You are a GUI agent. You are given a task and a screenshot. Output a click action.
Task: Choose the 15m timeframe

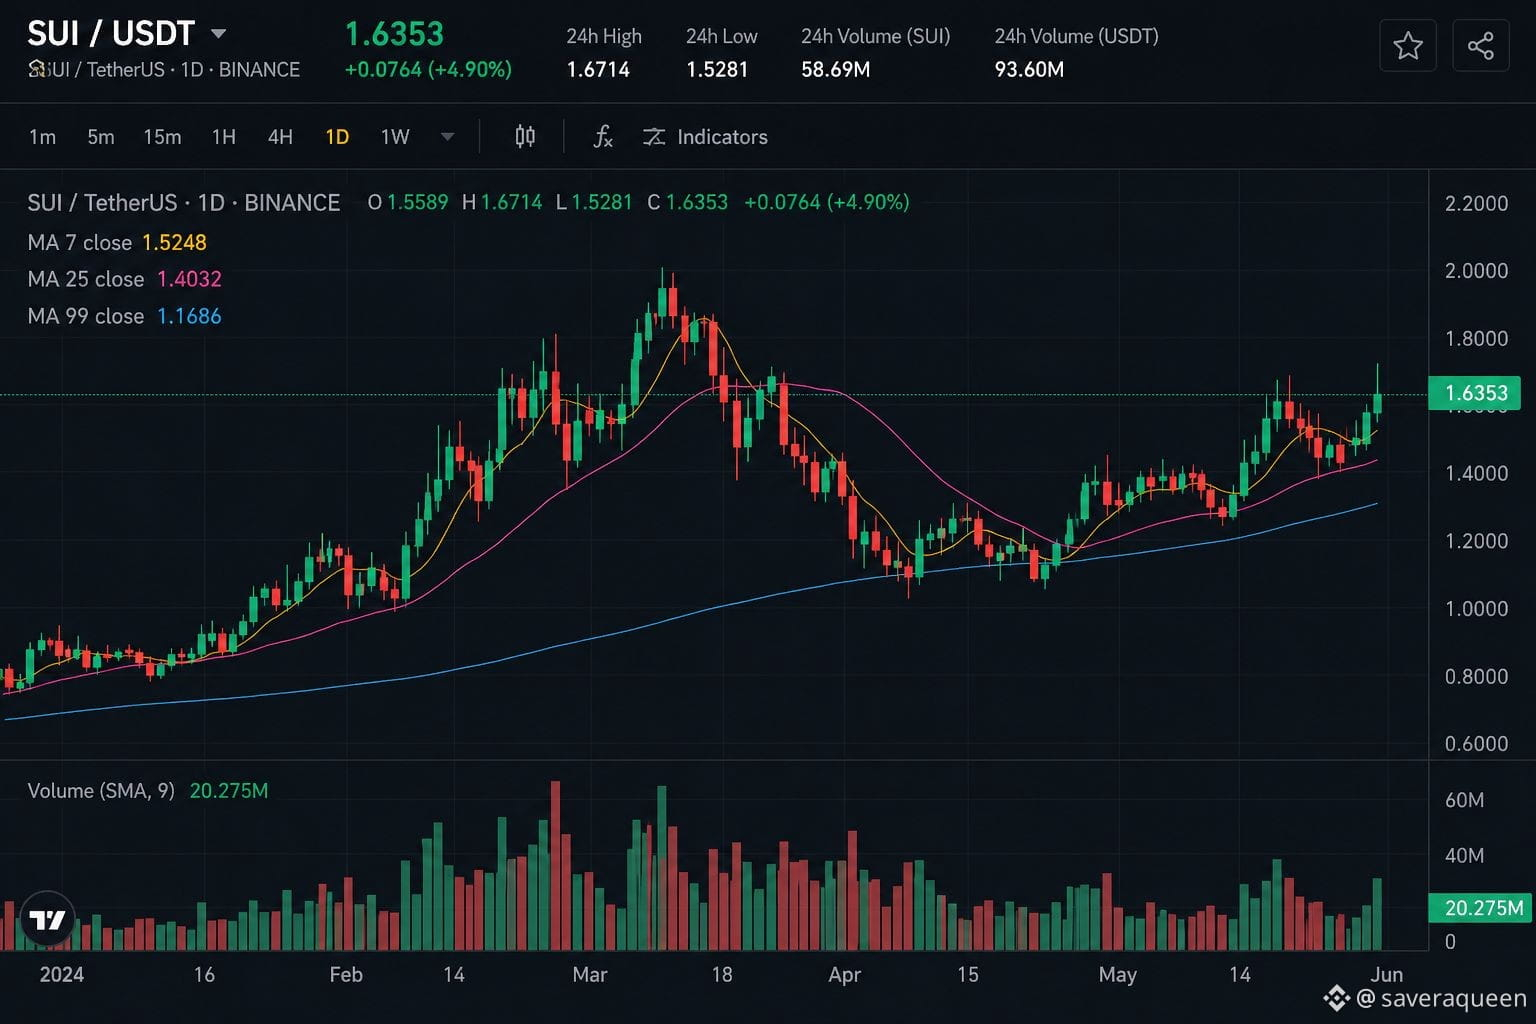click(162, 137)
